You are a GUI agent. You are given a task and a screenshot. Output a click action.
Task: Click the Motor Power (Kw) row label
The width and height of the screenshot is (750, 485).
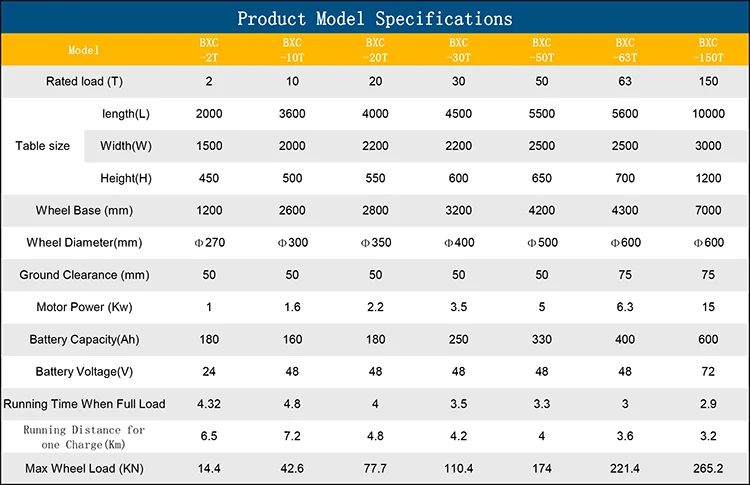[84, 307]
